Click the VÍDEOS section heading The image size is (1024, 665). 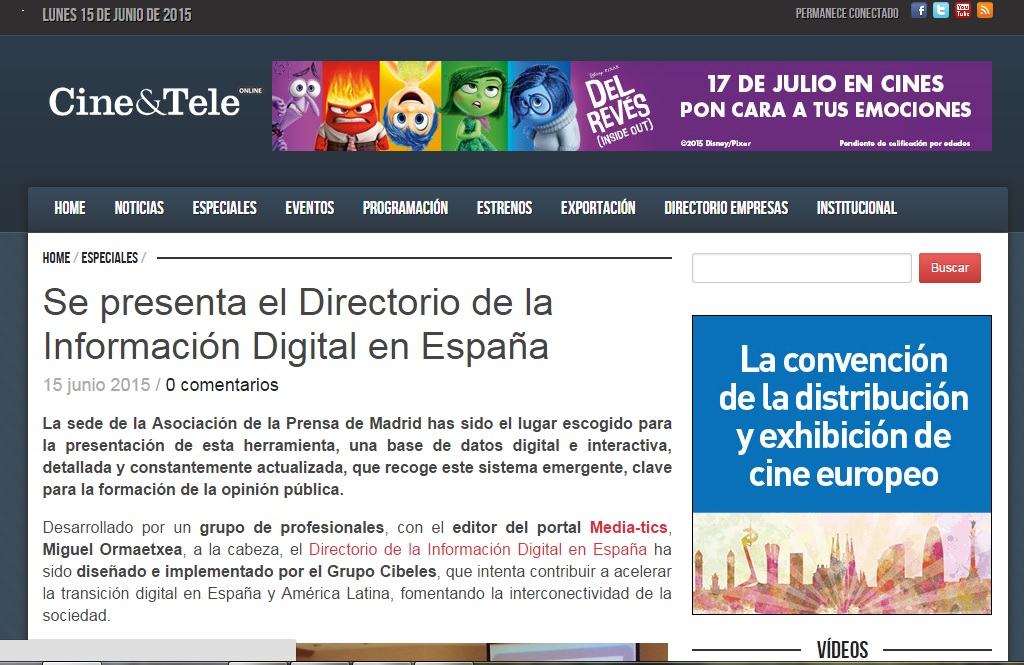(x=842, y=649)
